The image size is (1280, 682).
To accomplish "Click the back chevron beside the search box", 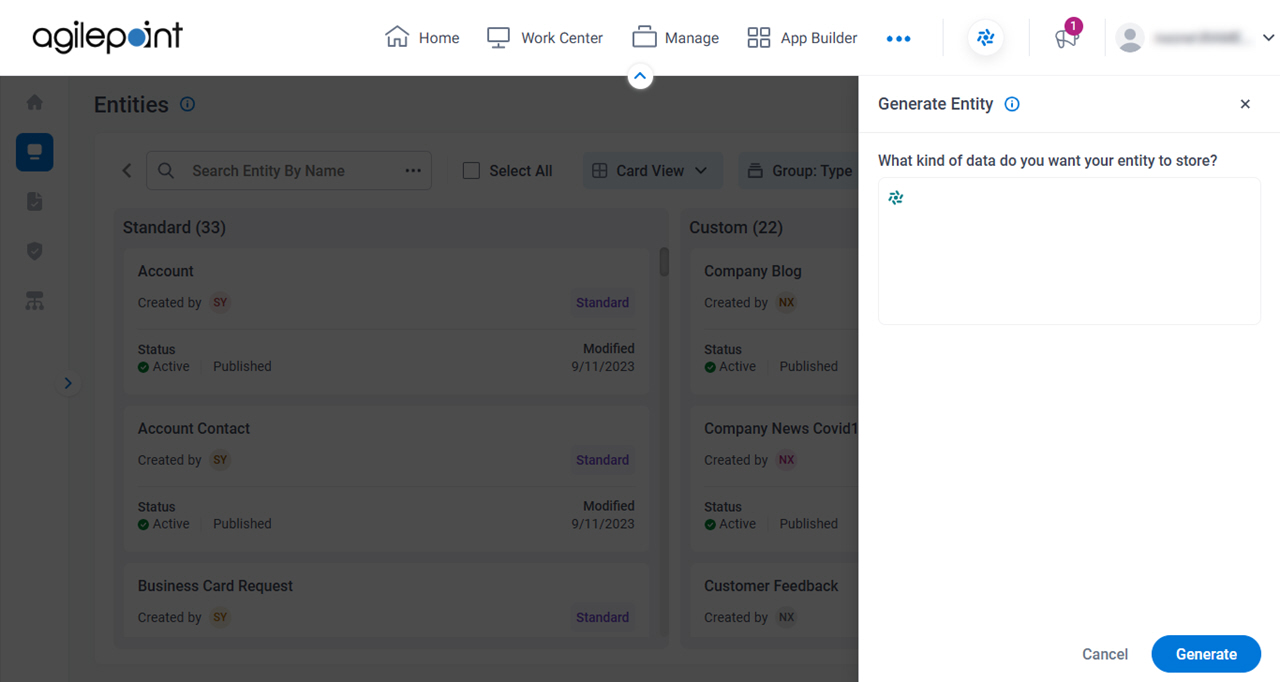I will pos(127,171).
